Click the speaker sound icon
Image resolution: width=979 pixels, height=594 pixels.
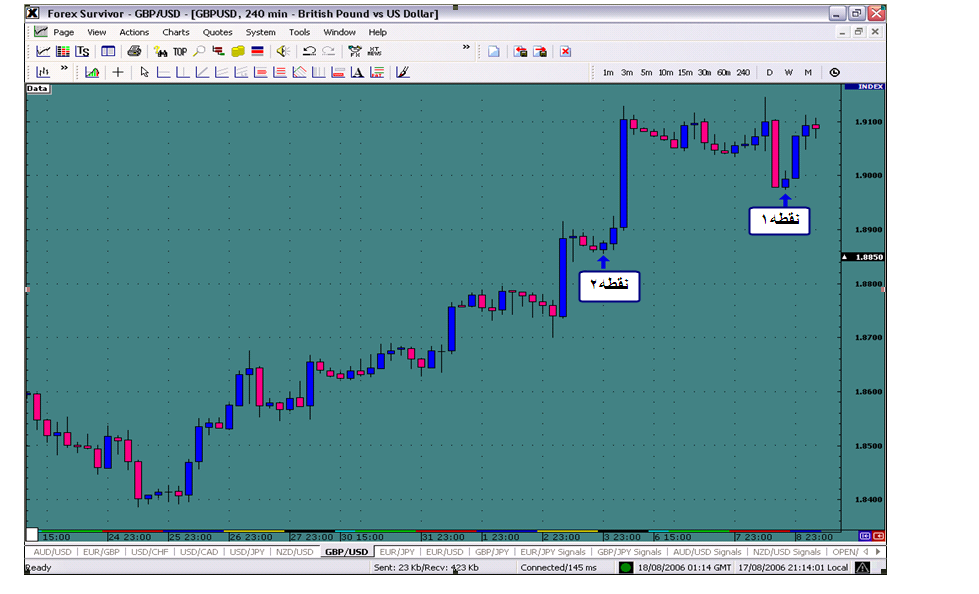[x=283, y=51]
